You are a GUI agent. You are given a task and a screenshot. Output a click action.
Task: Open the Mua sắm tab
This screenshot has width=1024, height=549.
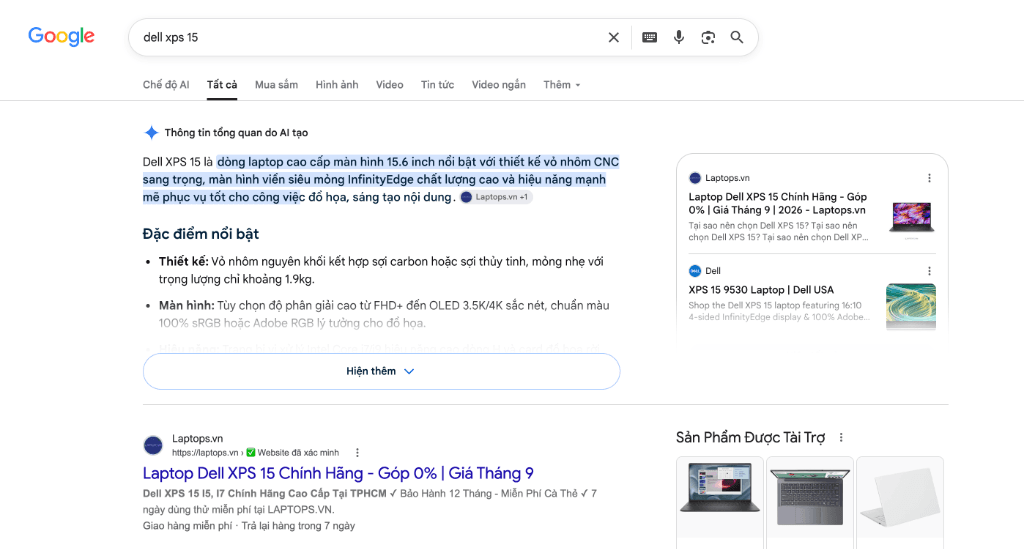coord(276,85)
